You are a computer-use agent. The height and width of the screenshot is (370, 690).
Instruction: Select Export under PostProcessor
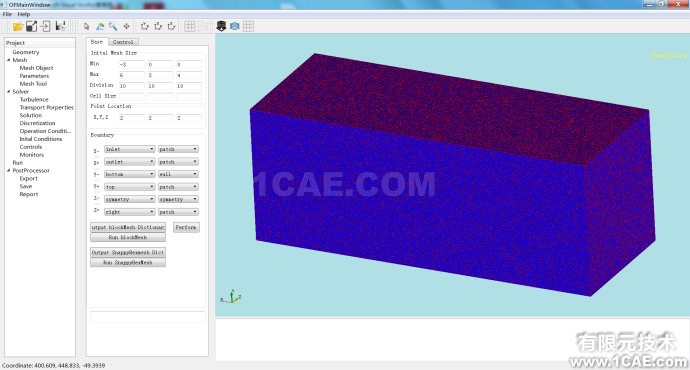pyautogui.click(x=28, y=179)
